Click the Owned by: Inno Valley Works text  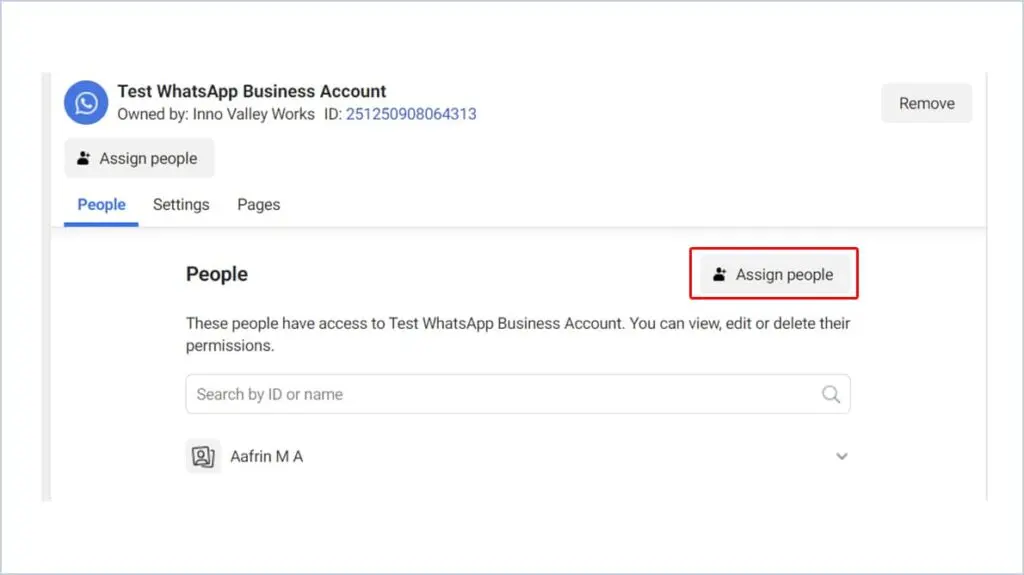(x=216, y=114)
